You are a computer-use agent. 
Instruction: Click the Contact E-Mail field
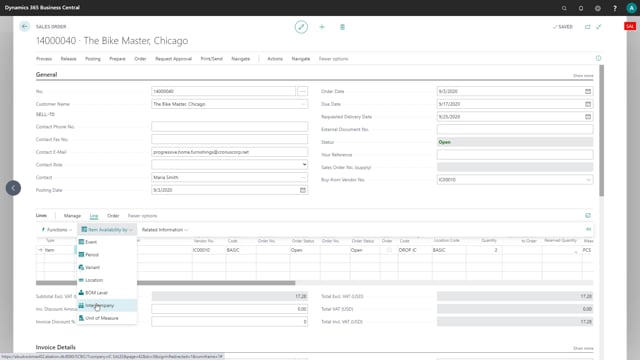click(x=229, y=152)
